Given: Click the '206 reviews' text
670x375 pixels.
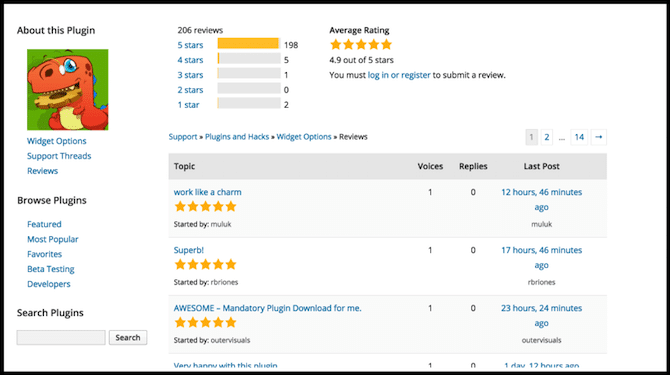Looking at the screenshot, I should (200, 30).
